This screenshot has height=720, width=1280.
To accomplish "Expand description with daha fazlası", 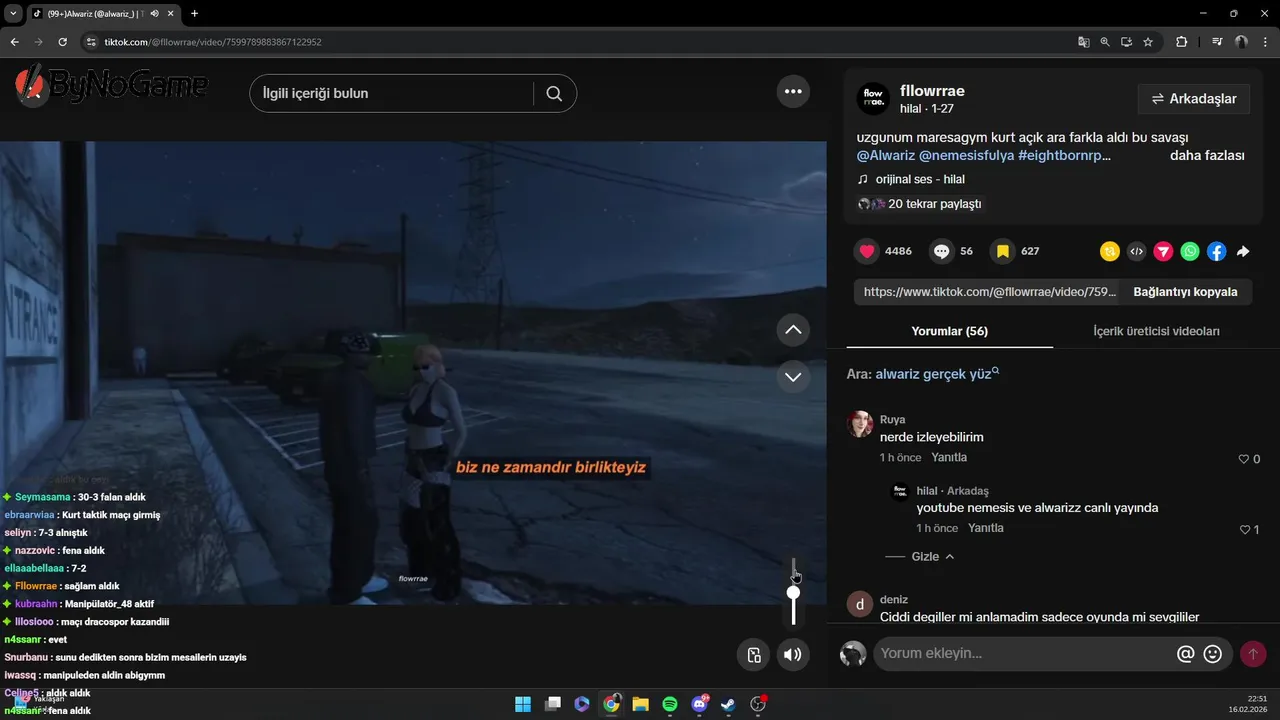I will tap(1207, 156).
